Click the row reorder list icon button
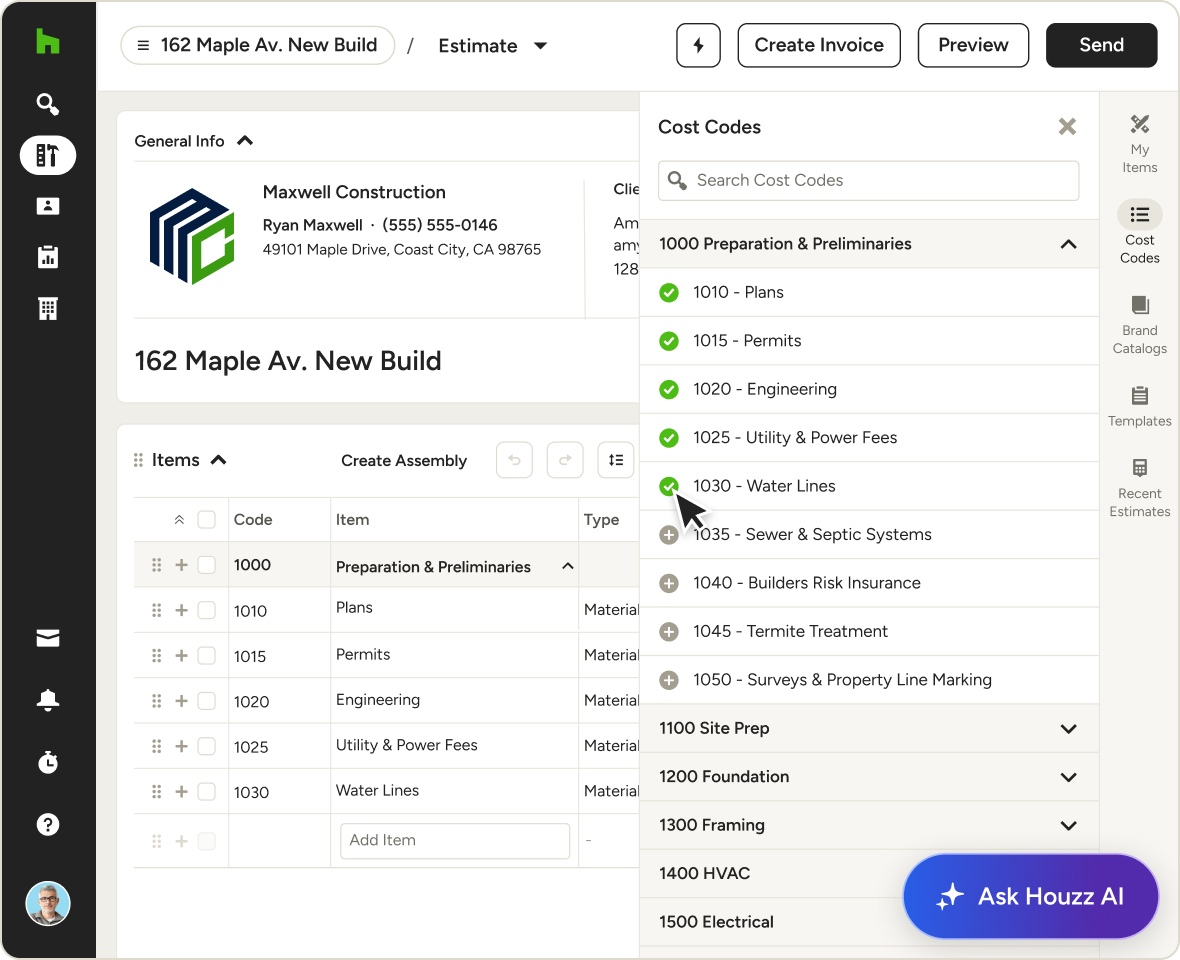The image size is (1180, 960). 616,460
